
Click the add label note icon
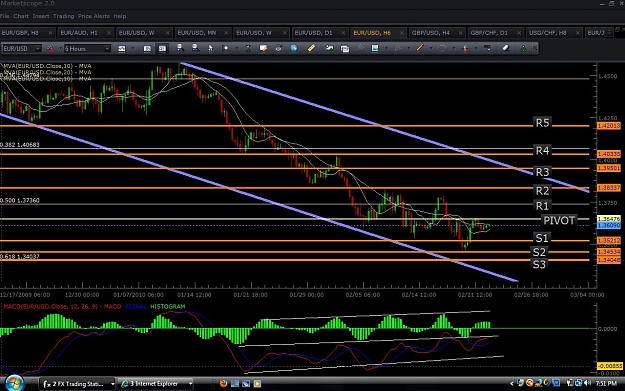(263, 48)
